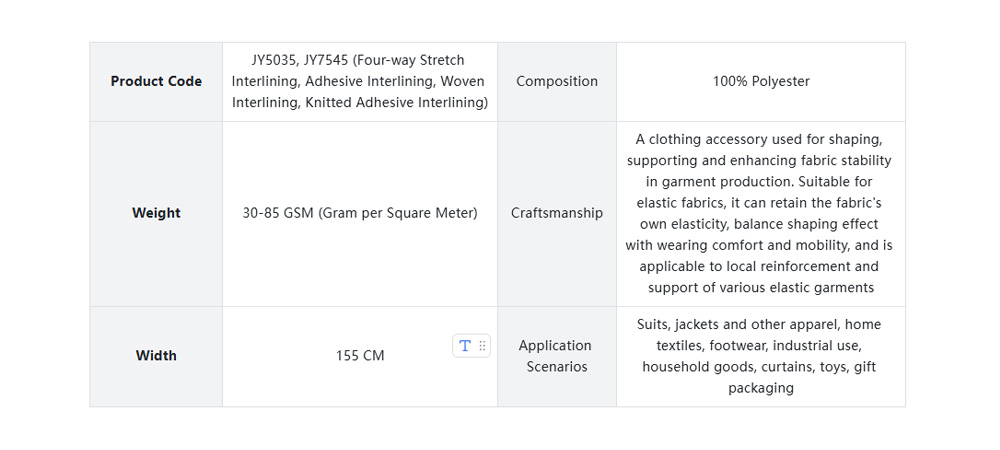Click the 'Interlining, Adhesive Interlining, Woven' line
The width and height of the screenshot is (1000, 450).
tap(358, 82)
